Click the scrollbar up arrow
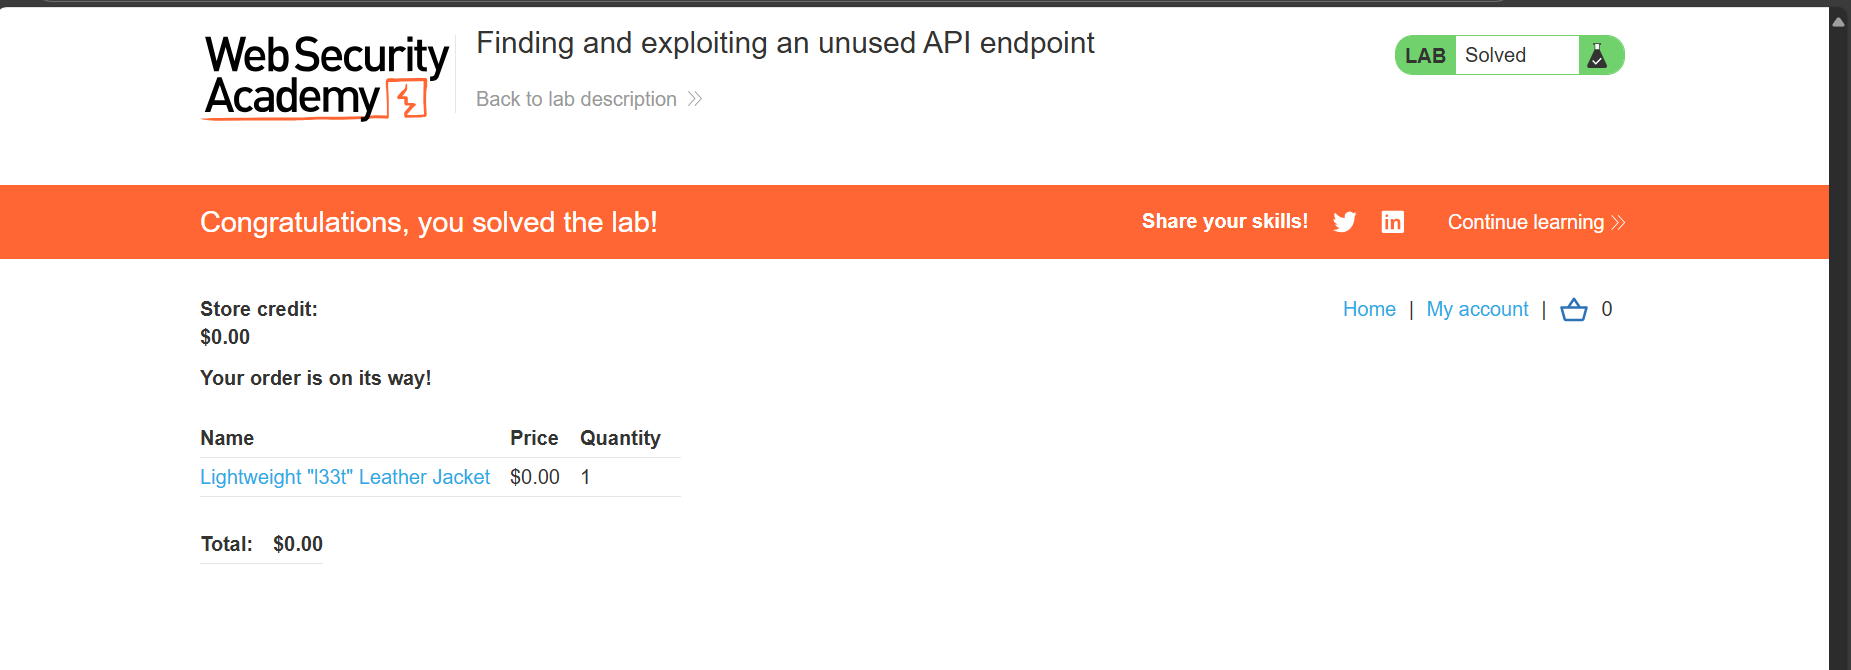This screenshot has height=670, width=1851. [x=1838, y=21]
